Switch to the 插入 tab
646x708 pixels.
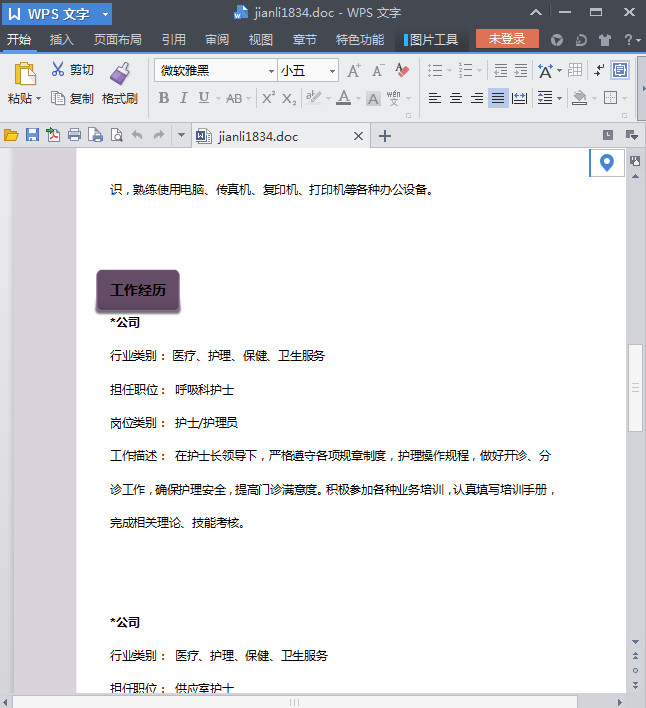tap(62, 40)
